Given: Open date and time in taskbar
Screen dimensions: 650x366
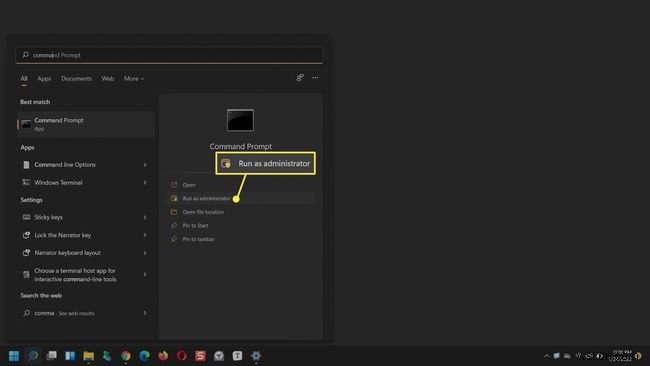Looking at the screenshot, I should (x=621, y=355).
